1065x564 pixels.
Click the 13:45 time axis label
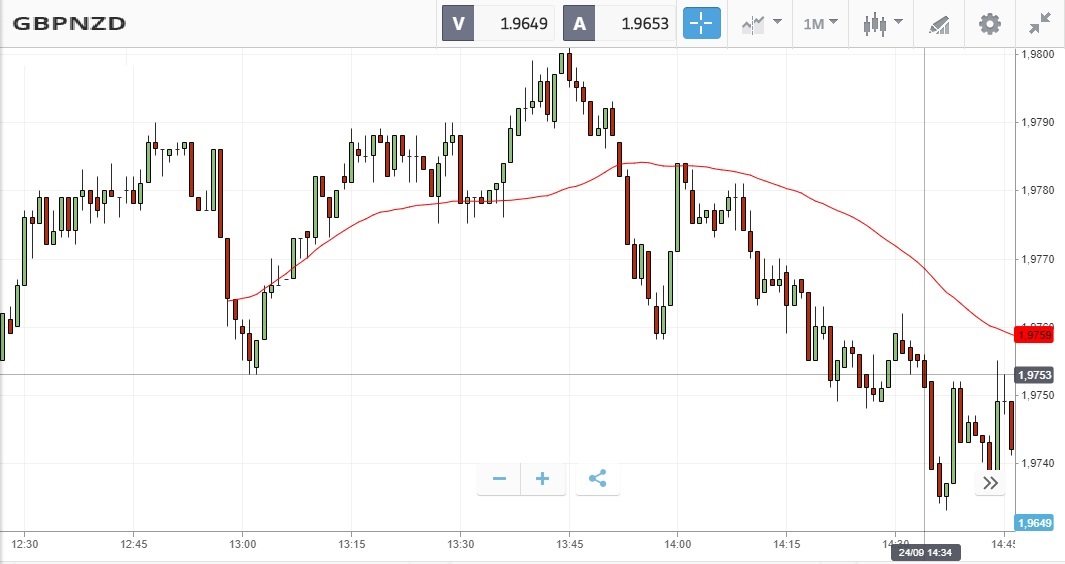569,544
